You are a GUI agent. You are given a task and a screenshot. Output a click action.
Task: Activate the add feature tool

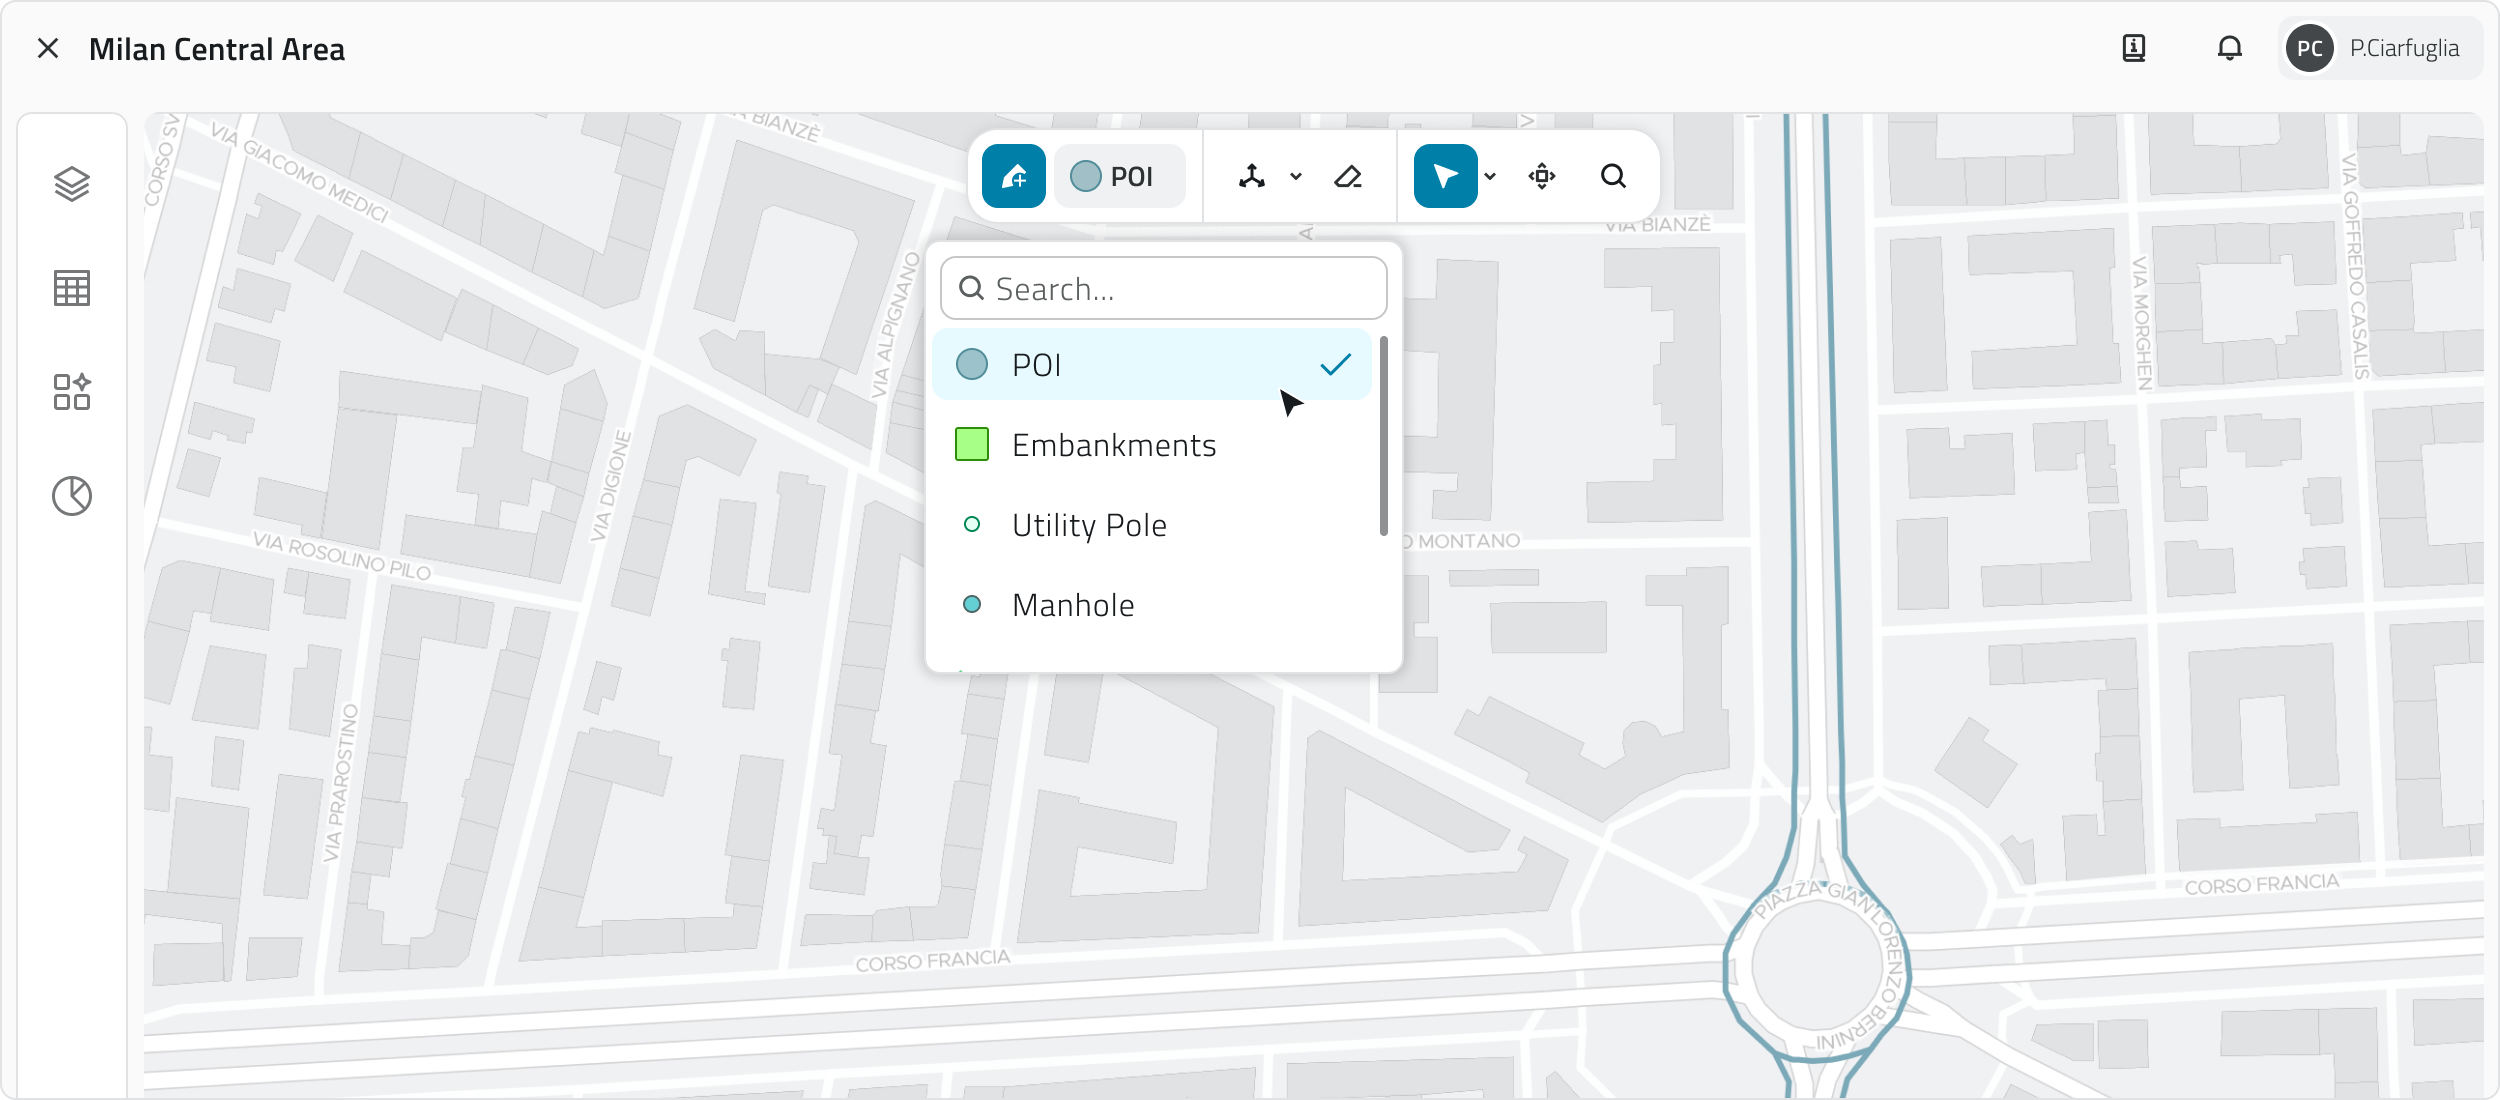[1014, 176]
